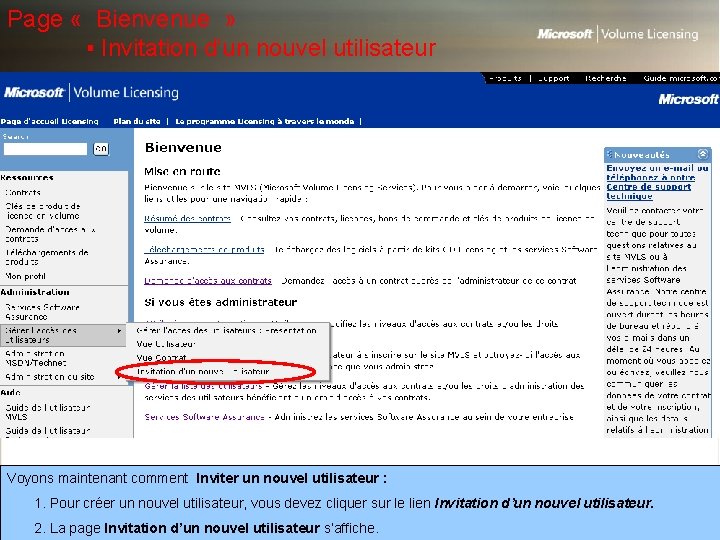Click the Nouveautés panel header

pyautogui.click(x=658, y=155)
